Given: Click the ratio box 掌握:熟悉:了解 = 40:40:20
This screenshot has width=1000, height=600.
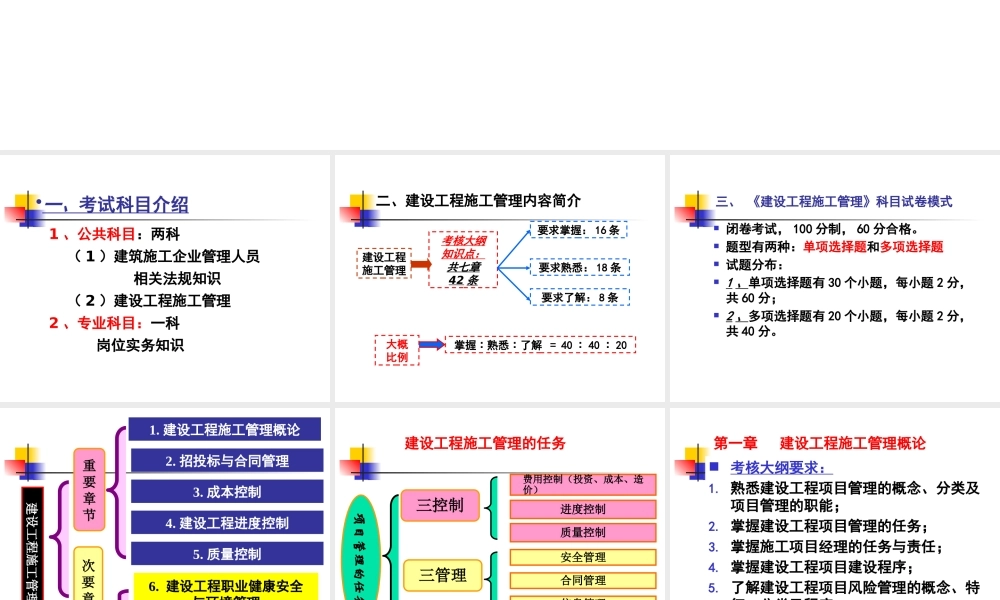Looking at the screenshot, I should [x=540, y=345].
